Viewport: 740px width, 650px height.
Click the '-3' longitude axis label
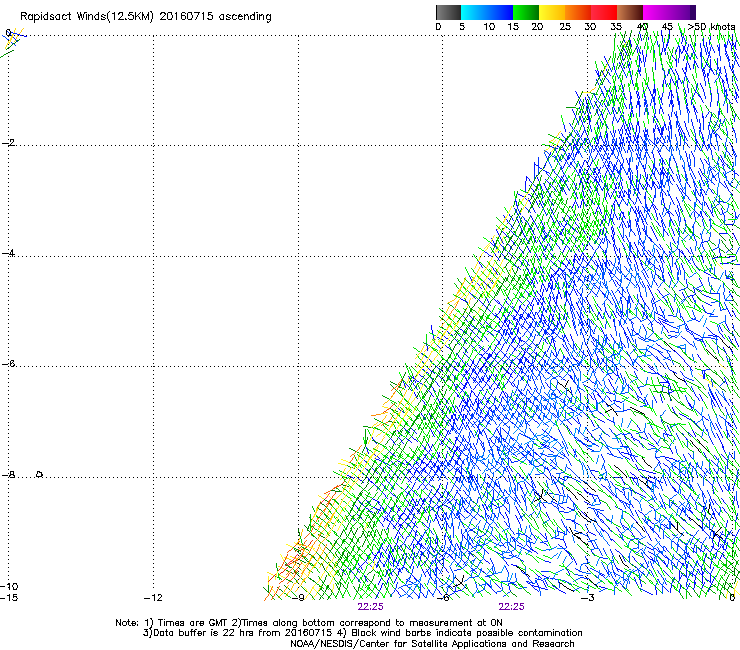click(588, 598)
